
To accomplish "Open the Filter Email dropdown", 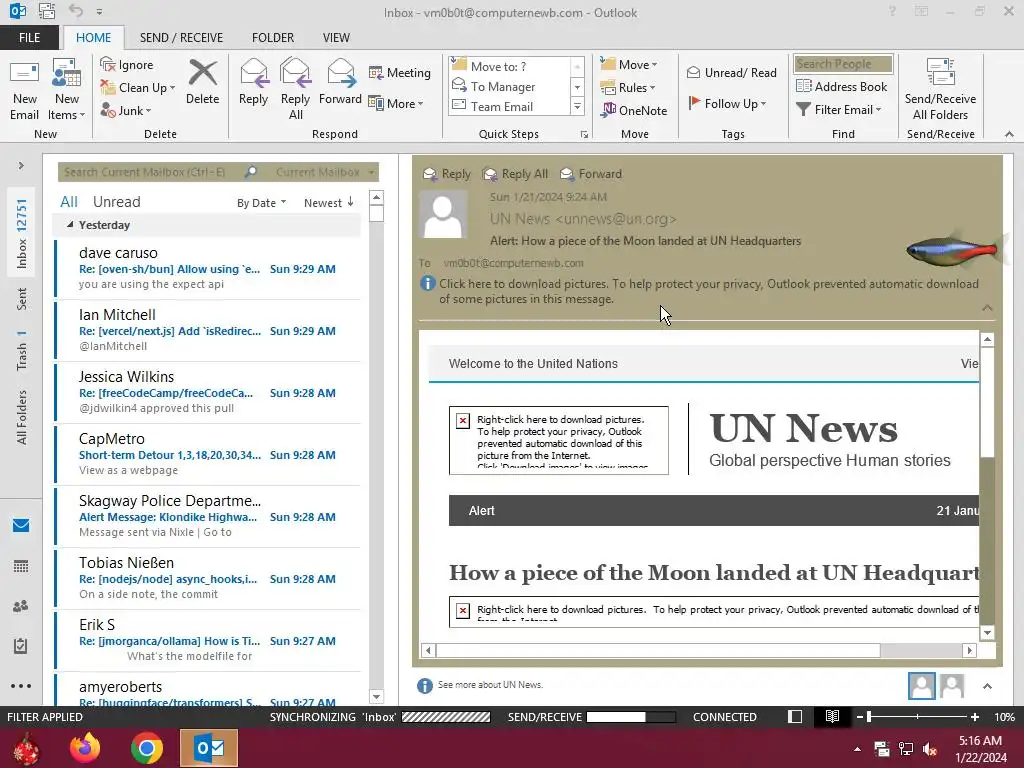I will (x=839, y=110).
